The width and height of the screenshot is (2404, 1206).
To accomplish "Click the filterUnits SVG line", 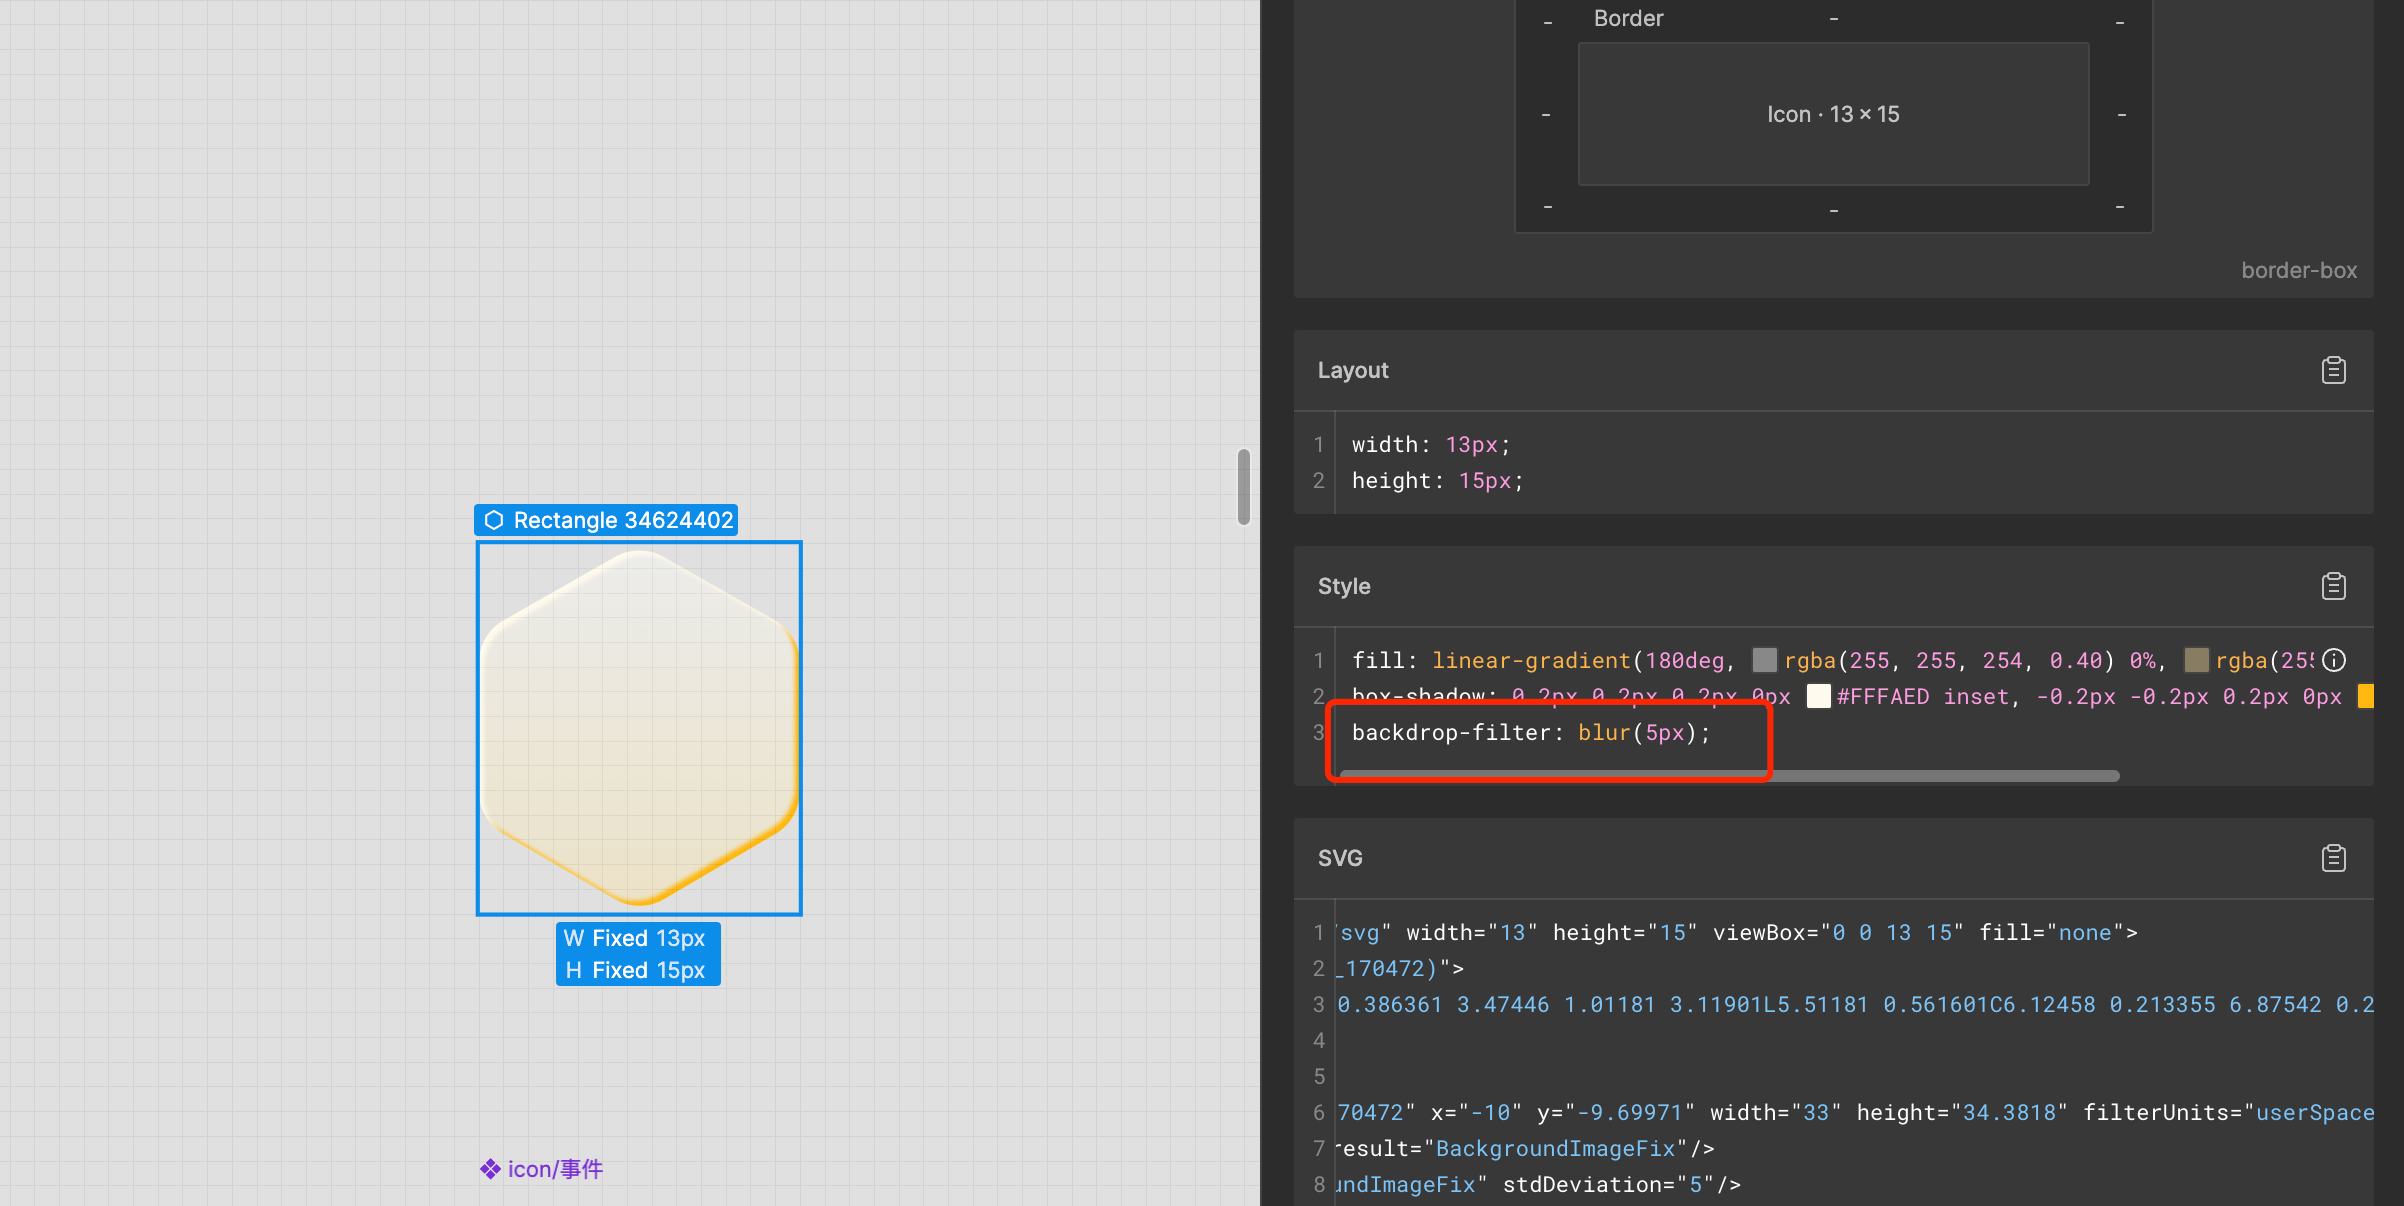I will (x=1855, y=1112).
